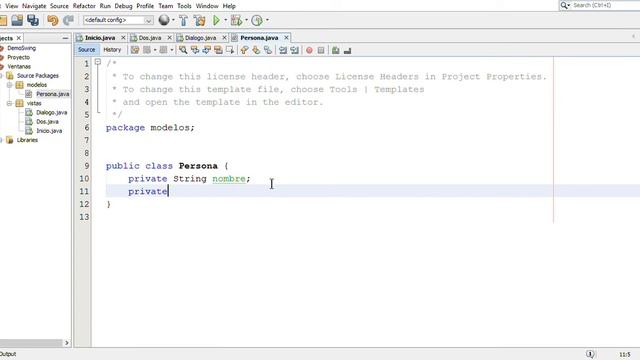Close the Projects panel tab
The width and height of the screenshot is (640, 360).
(19, 38)
